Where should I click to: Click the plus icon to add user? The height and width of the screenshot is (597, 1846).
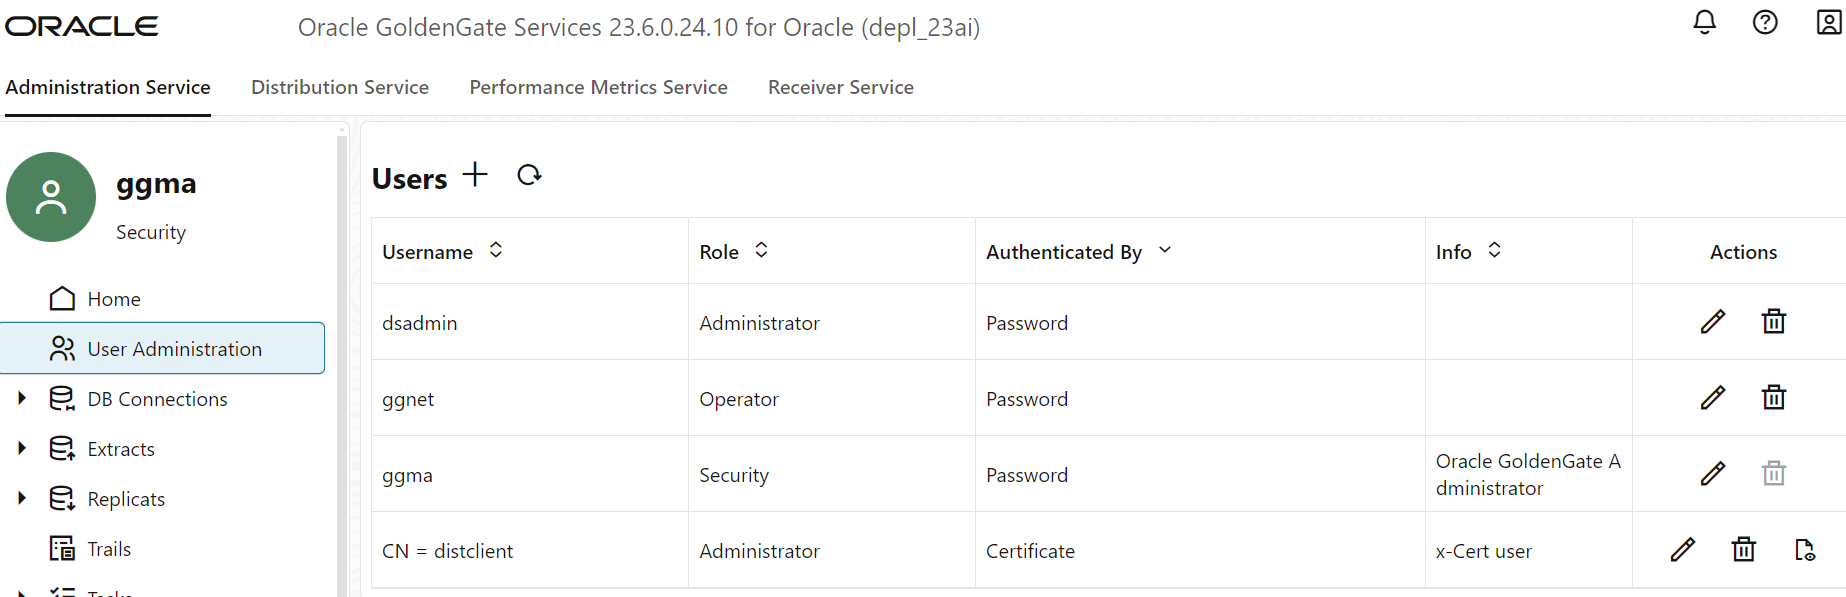pos(475,175)
